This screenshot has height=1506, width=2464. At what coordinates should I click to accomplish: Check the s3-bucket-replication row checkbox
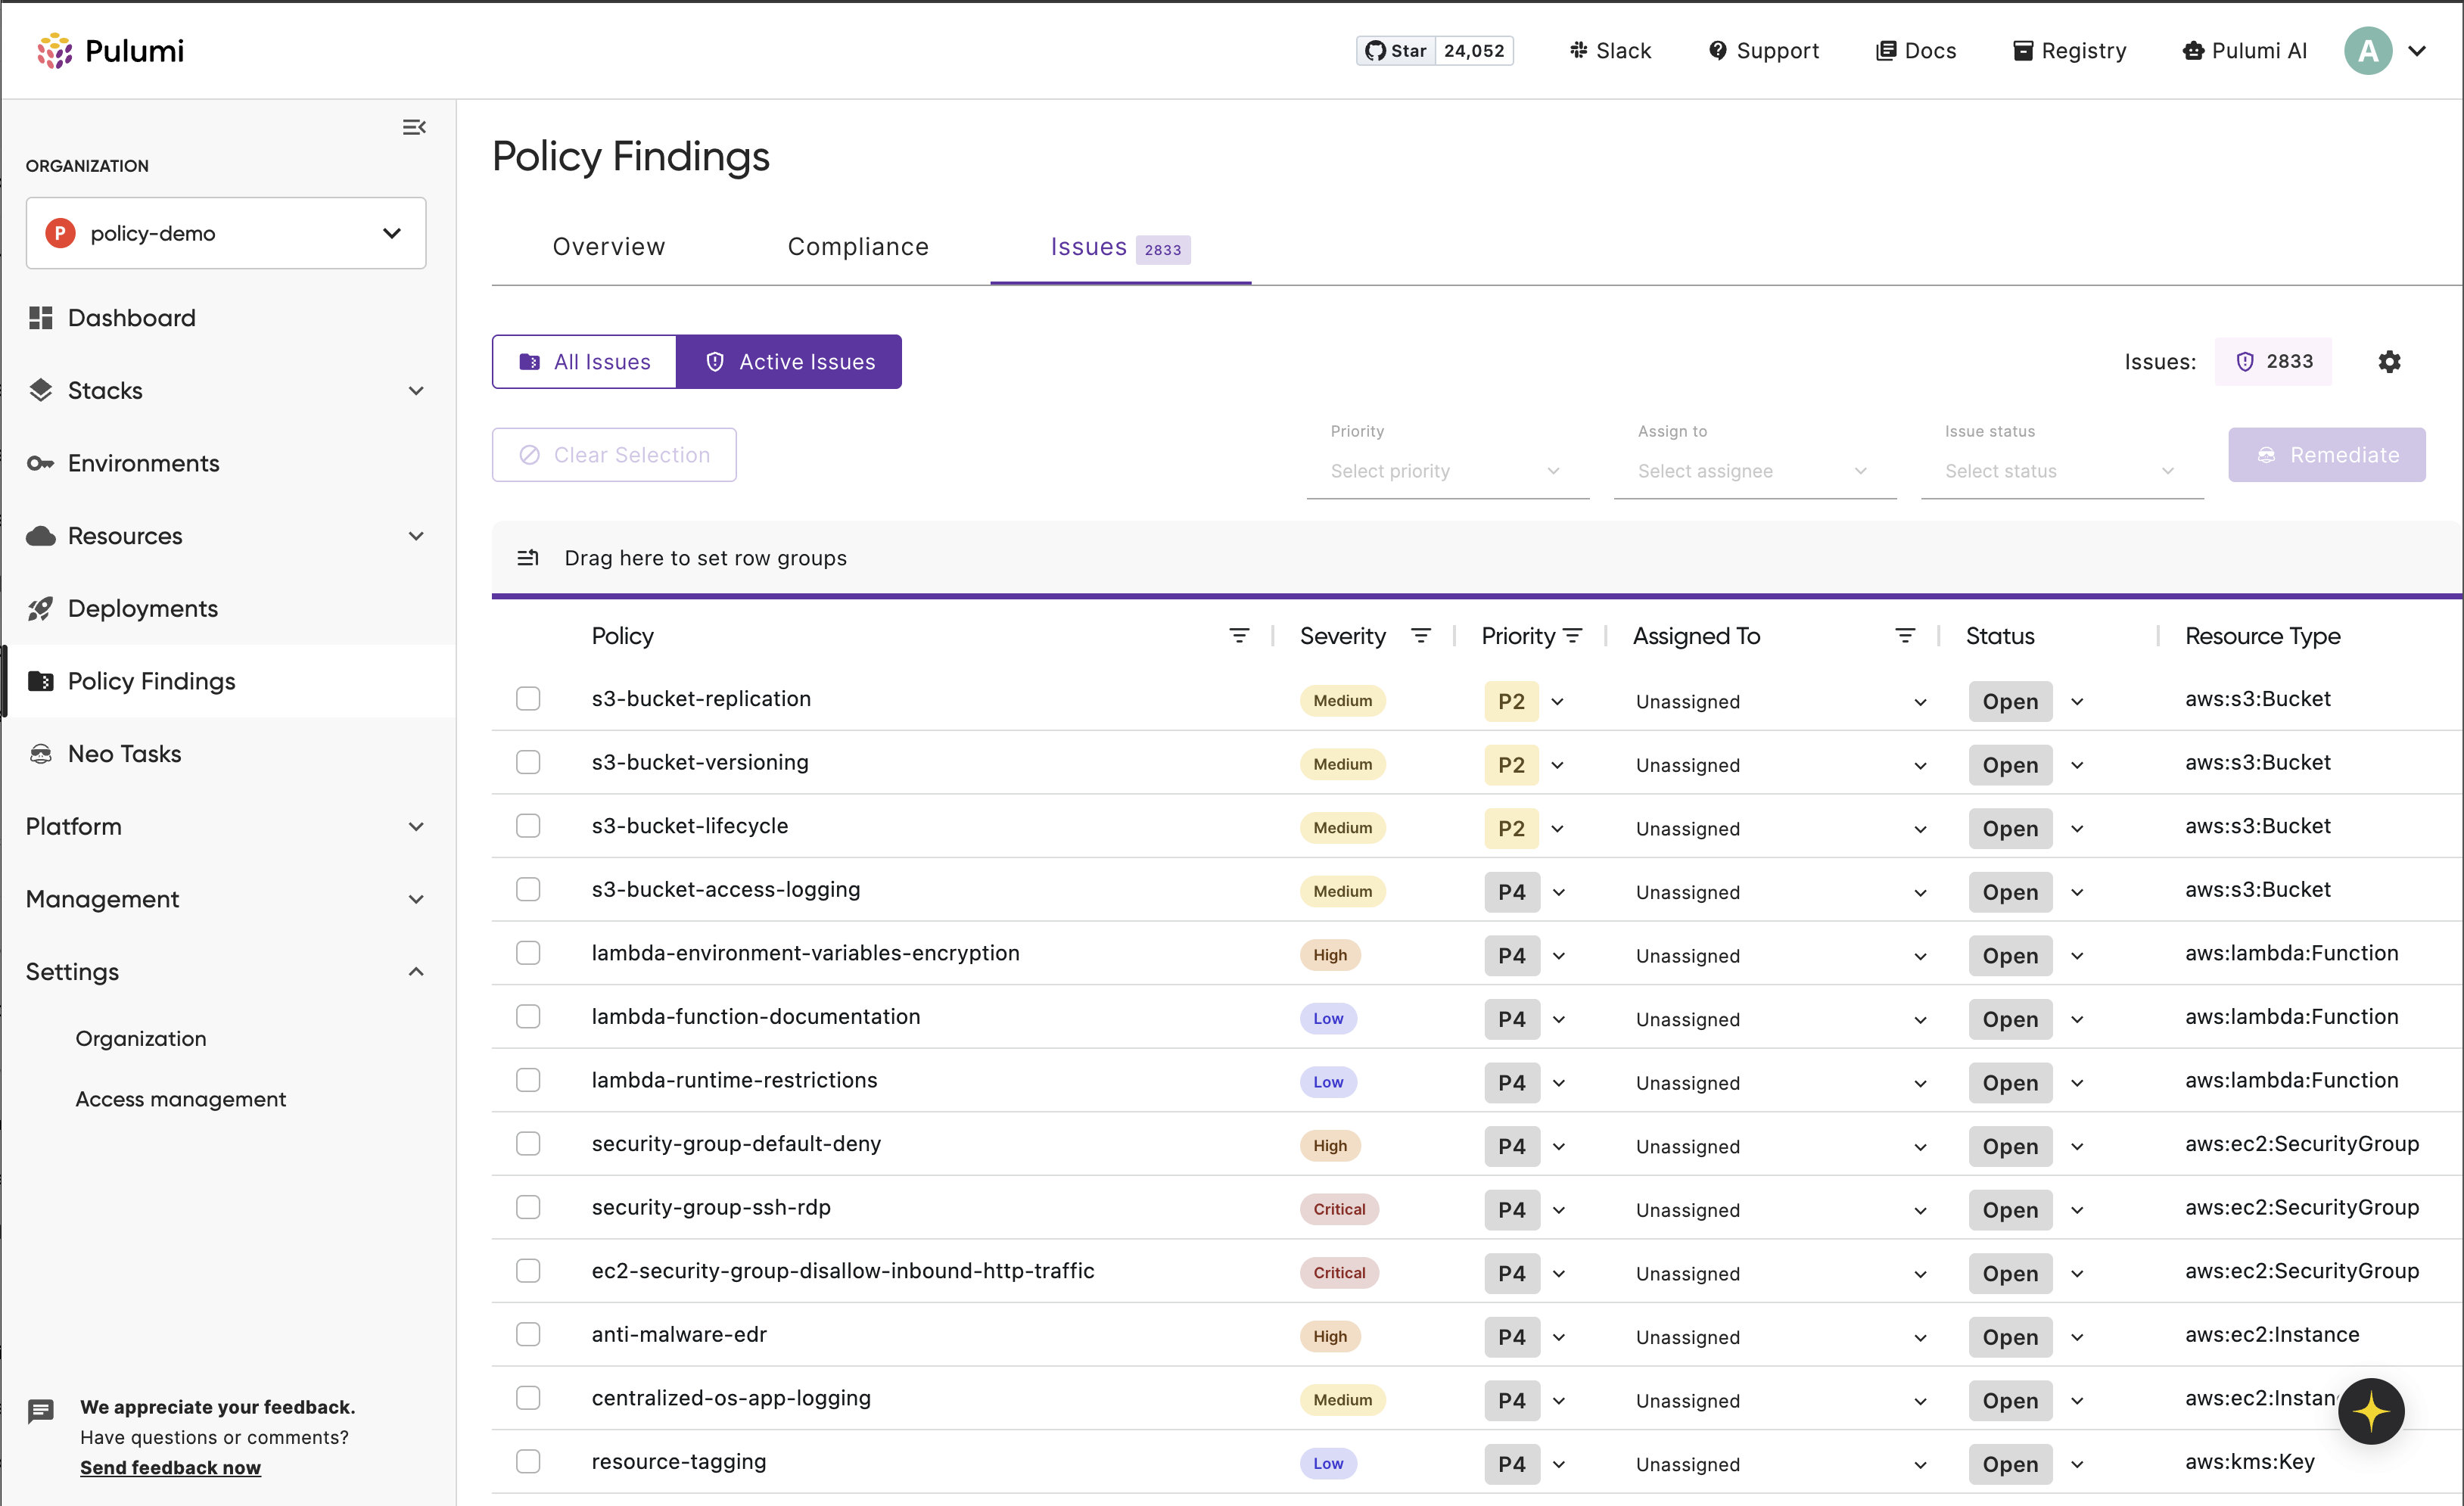(528, 698)
